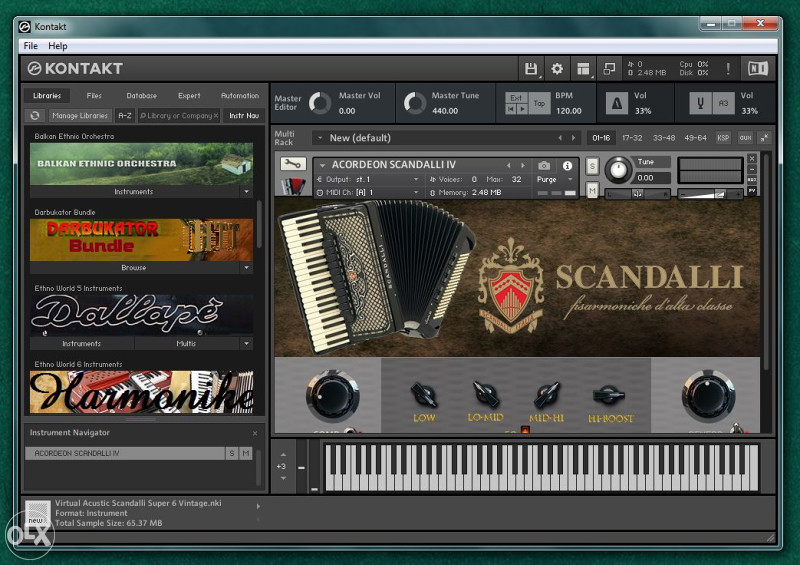Click the Kontakt logo in header
Screen dimensions: 800x565
point(75,68)
